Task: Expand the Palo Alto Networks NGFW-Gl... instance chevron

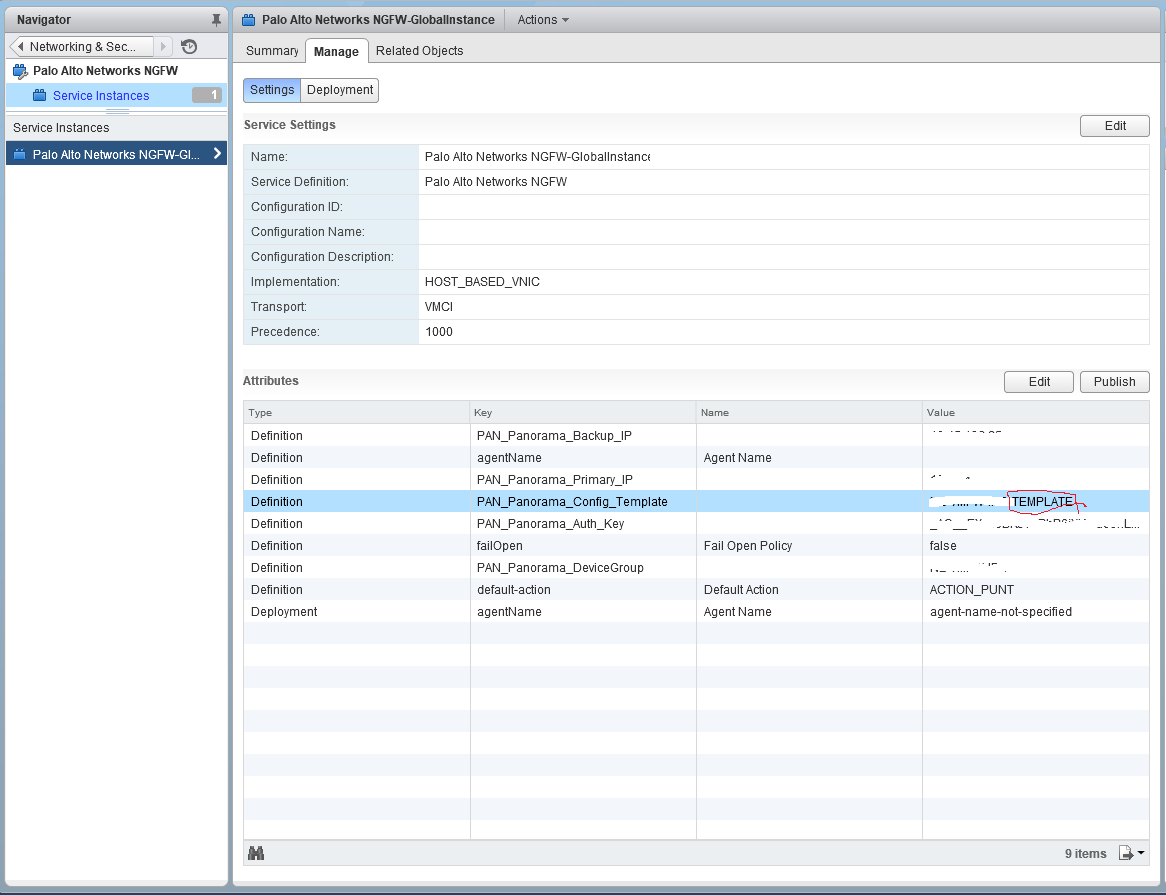Action: point(217,154)
